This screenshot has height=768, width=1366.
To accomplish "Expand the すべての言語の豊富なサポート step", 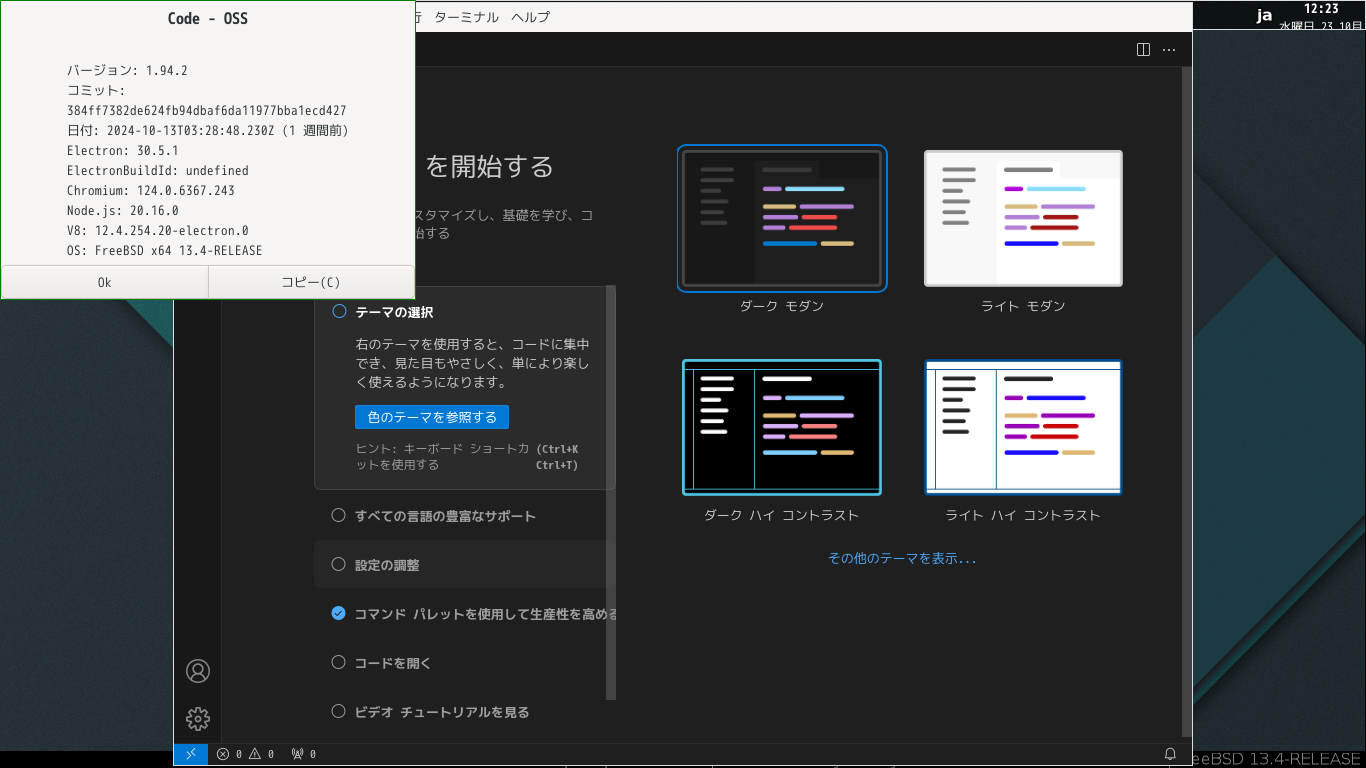I will [445, 516].
